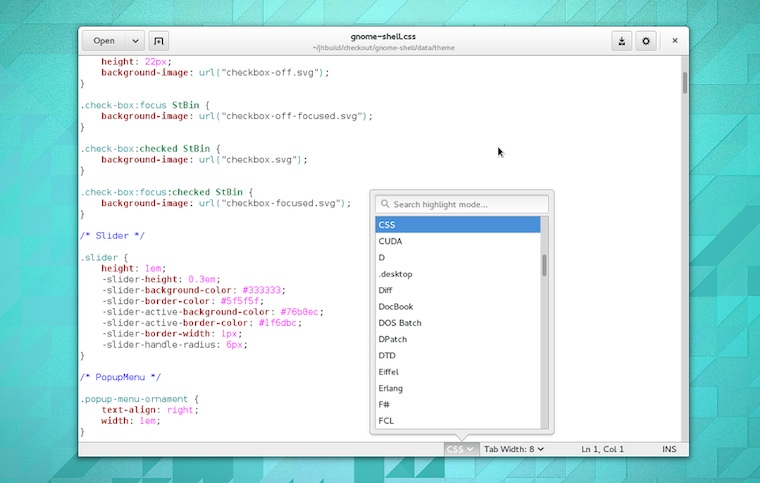
Task: Pick FCL highlight mode
Action: tap(458, 421)
